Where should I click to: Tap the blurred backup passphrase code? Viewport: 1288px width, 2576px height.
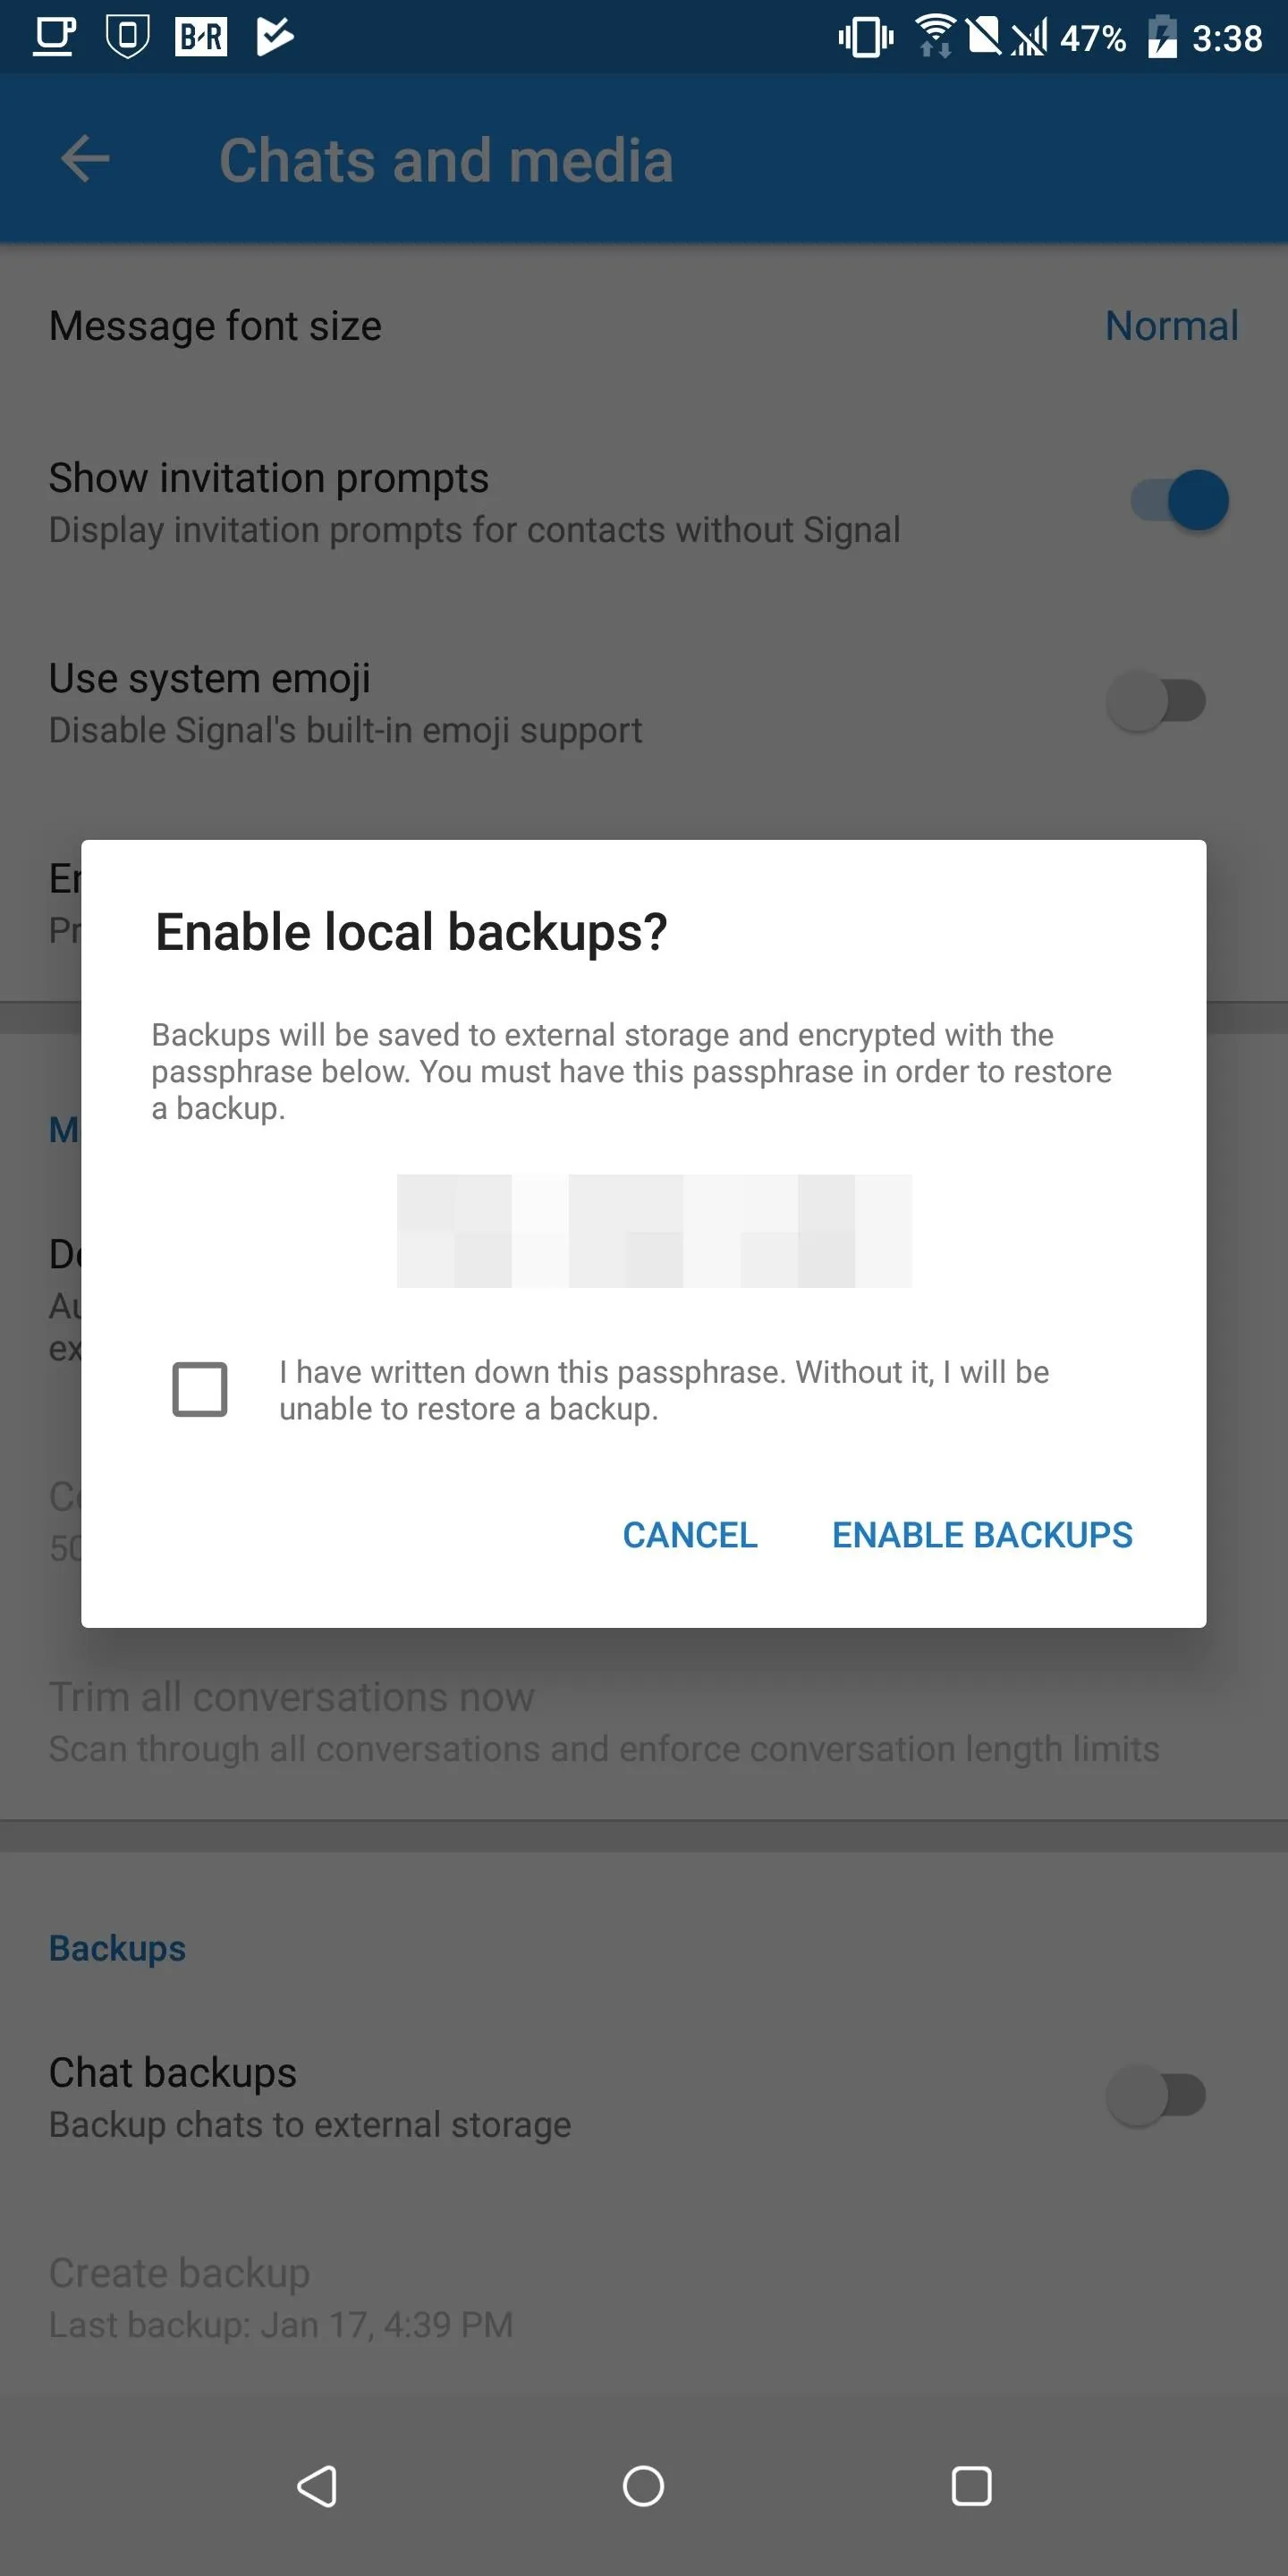pyautogui.click(x=654, y=1231)
